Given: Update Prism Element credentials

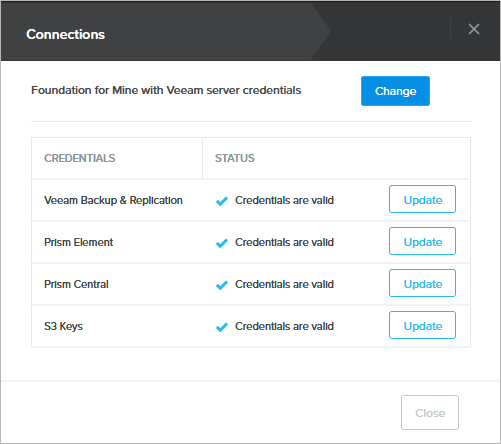Looking at the screenshot, I should coord(422,241).
